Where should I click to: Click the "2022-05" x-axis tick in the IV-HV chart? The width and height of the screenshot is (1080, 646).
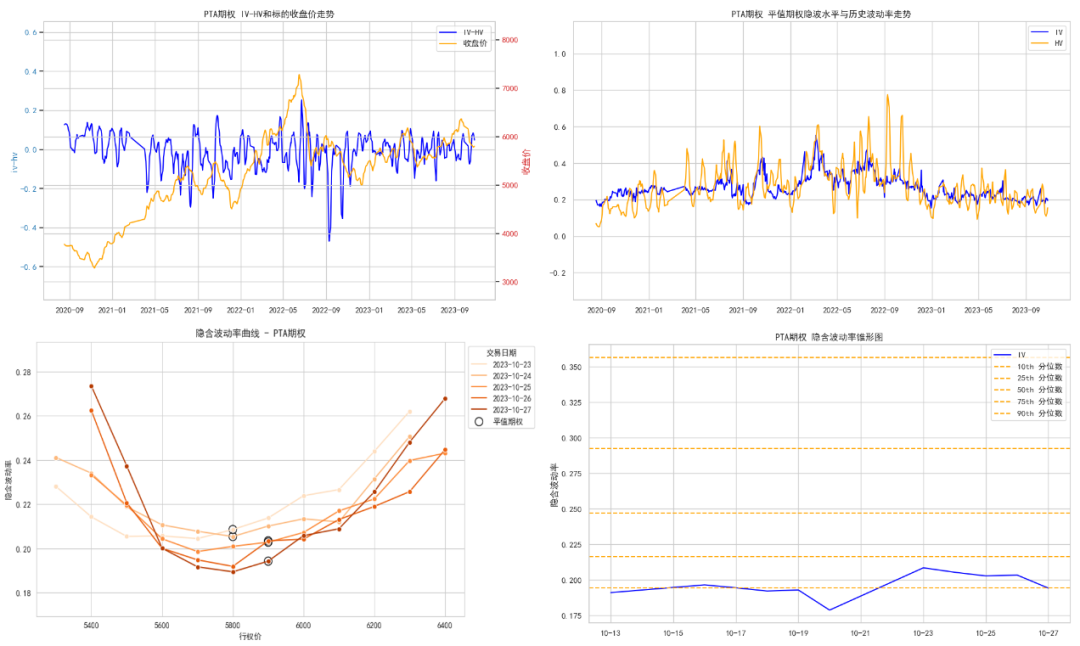[282, 311]
